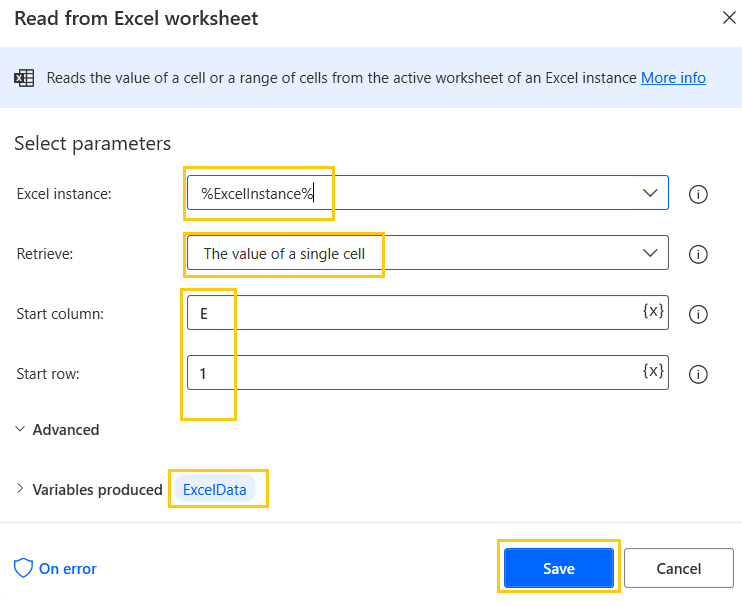This screenshot has width=742, height=606.
Task: Click the On error shield icon
Action: [x=23, y=568]
